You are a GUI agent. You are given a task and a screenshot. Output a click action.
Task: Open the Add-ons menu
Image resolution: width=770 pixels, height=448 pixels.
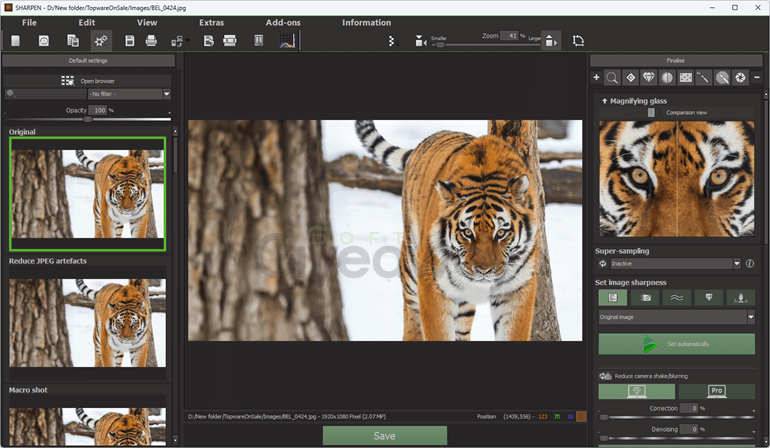point(283,23)
